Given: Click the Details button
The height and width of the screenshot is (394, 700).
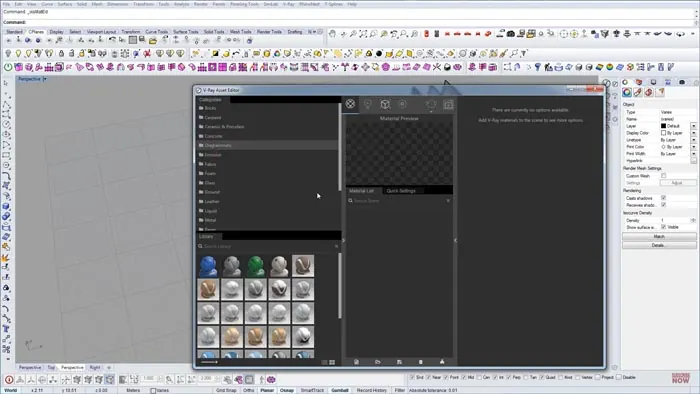Looking at the screenshot, I should click(x=659, y=245).
